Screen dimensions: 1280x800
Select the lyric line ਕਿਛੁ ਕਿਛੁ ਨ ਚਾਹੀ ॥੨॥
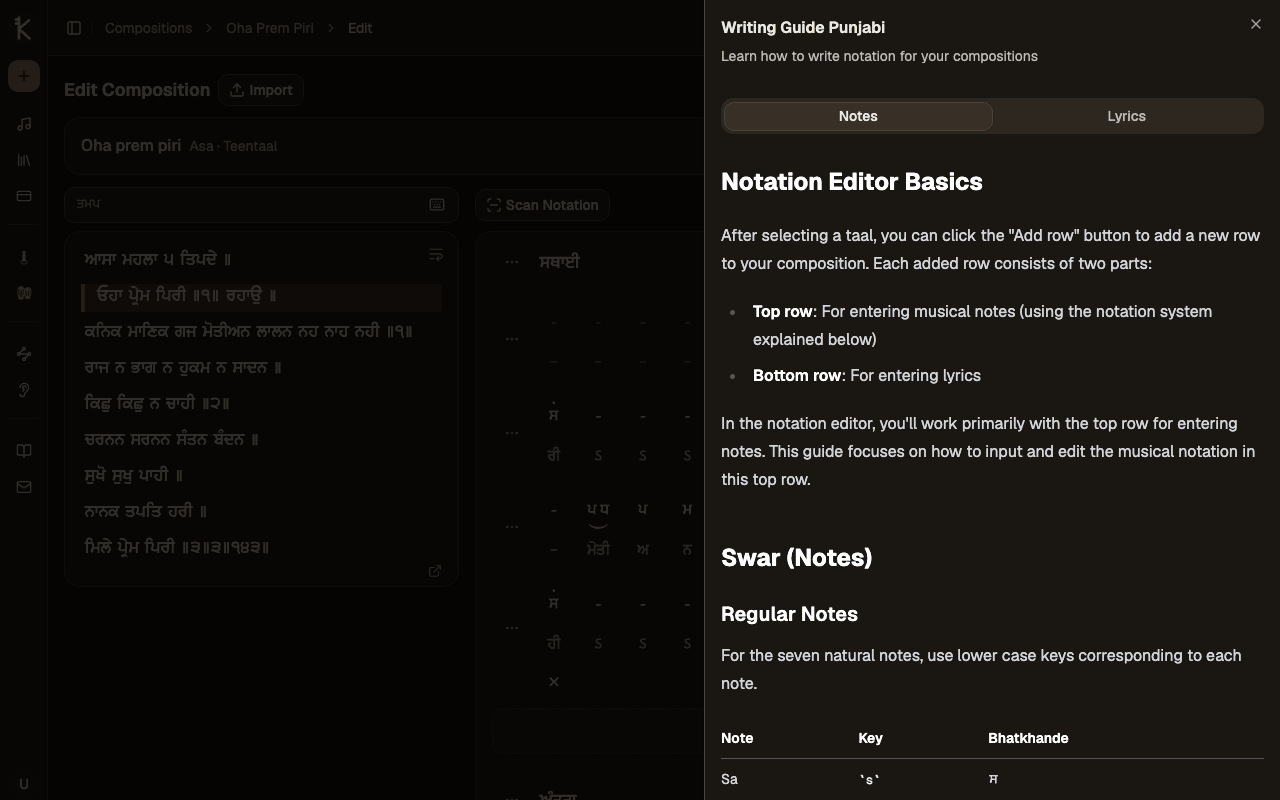click(x=158, y=403)
